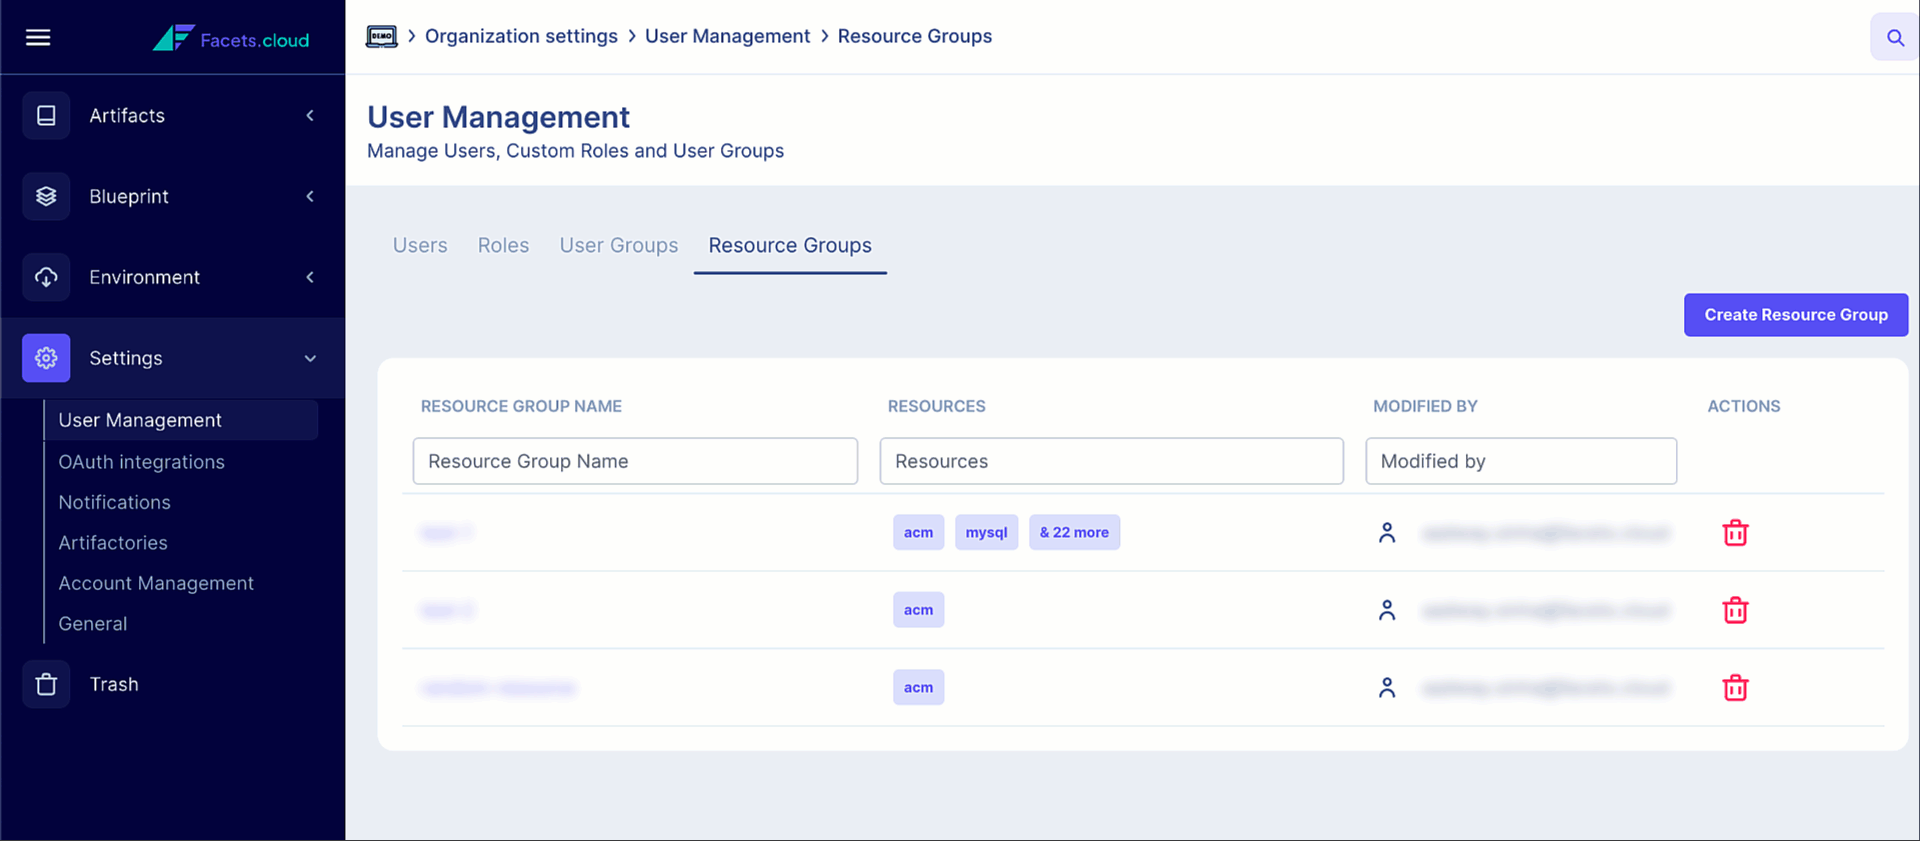Expand the Artifacts menu chevron
The height and width of the screenshot is (841, 1920).
point(310,115)
